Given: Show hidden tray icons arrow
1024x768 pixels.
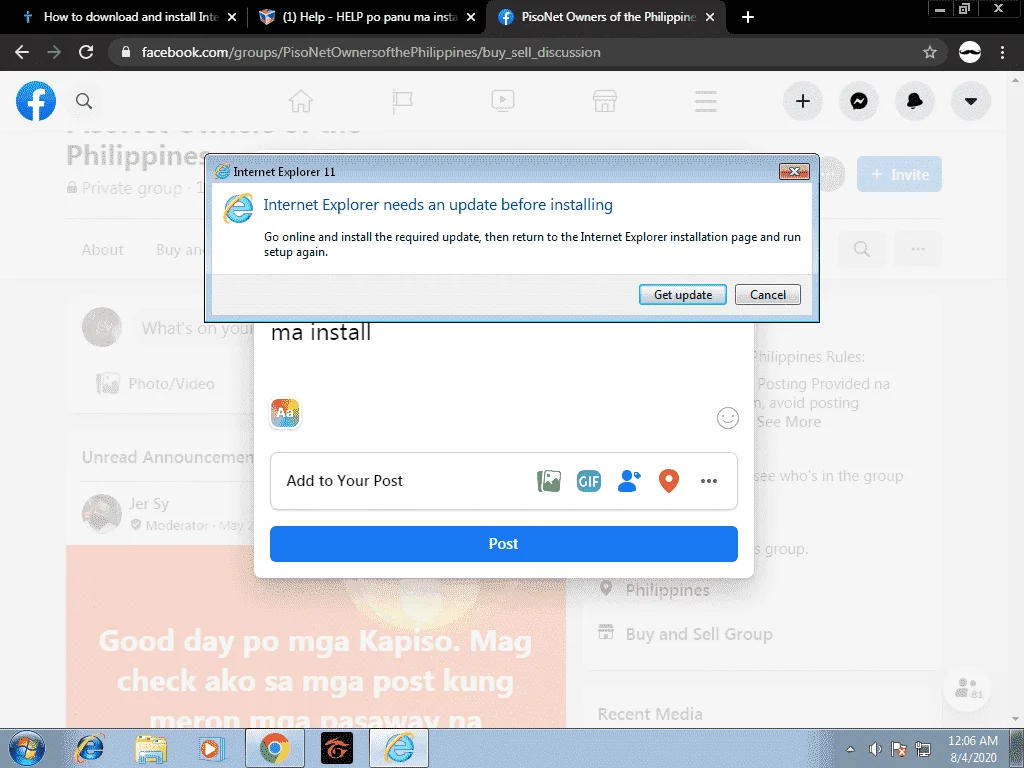Looking at the screenshot, I should pos(850,749).
